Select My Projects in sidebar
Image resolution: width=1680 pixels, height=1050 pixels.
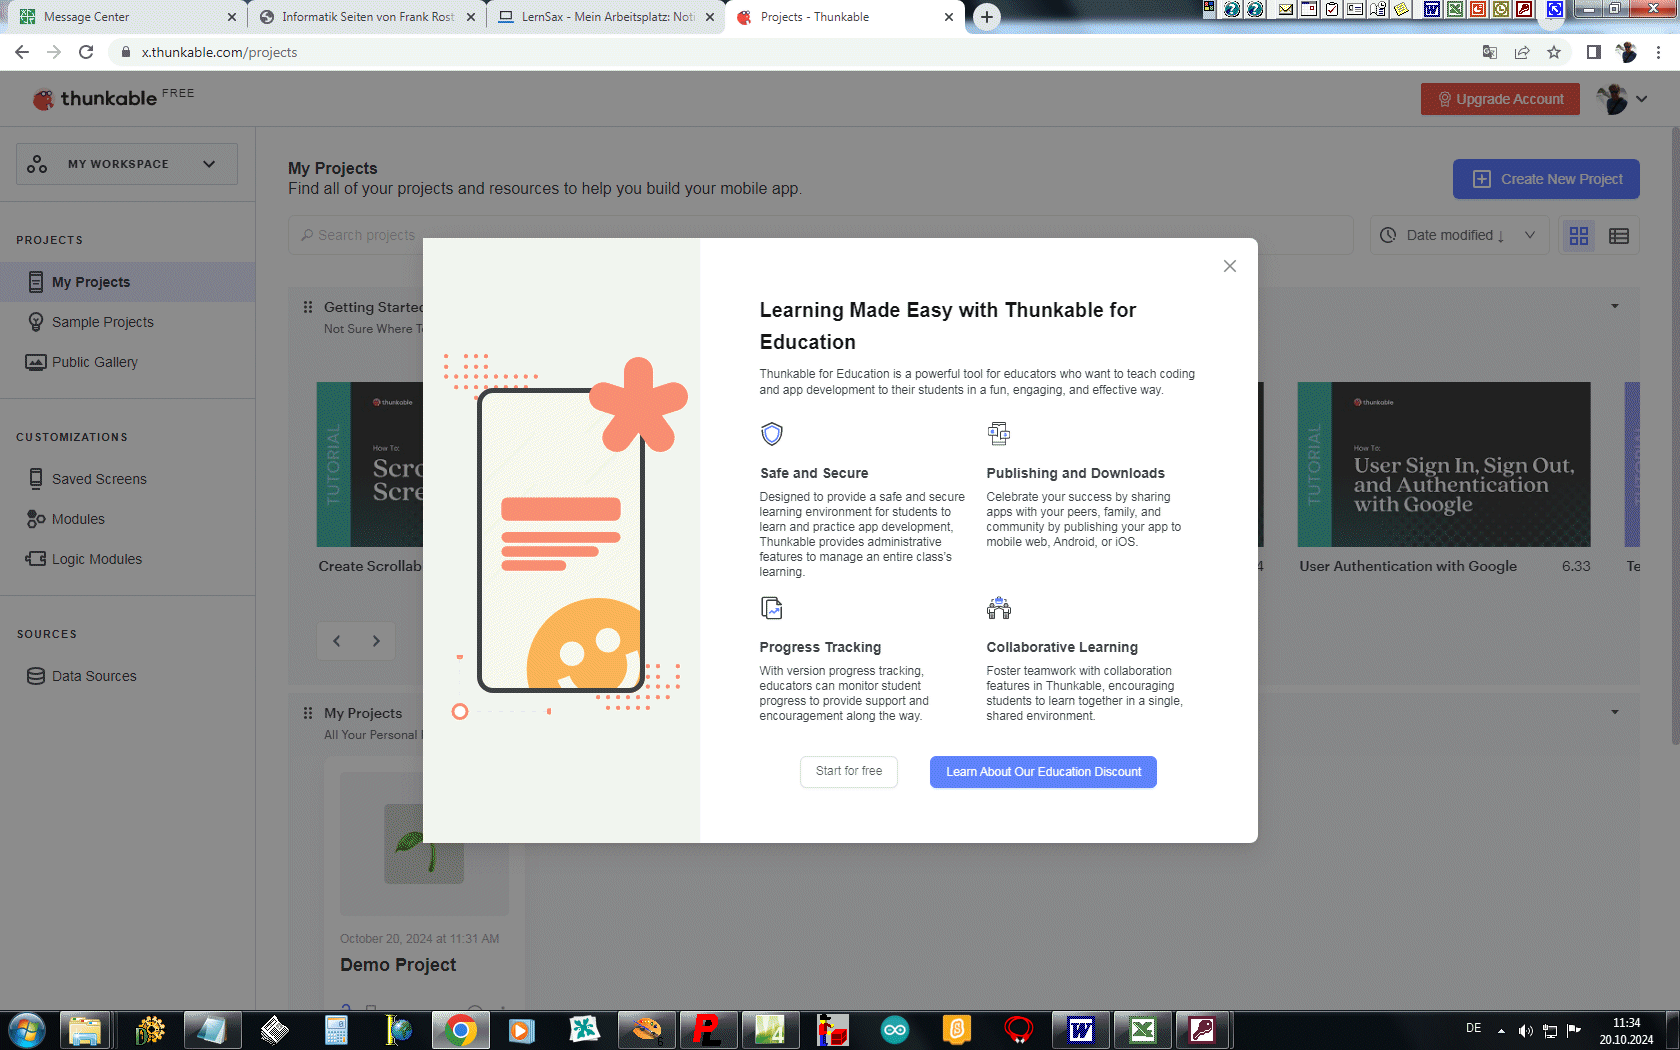[x=127, y=282]
